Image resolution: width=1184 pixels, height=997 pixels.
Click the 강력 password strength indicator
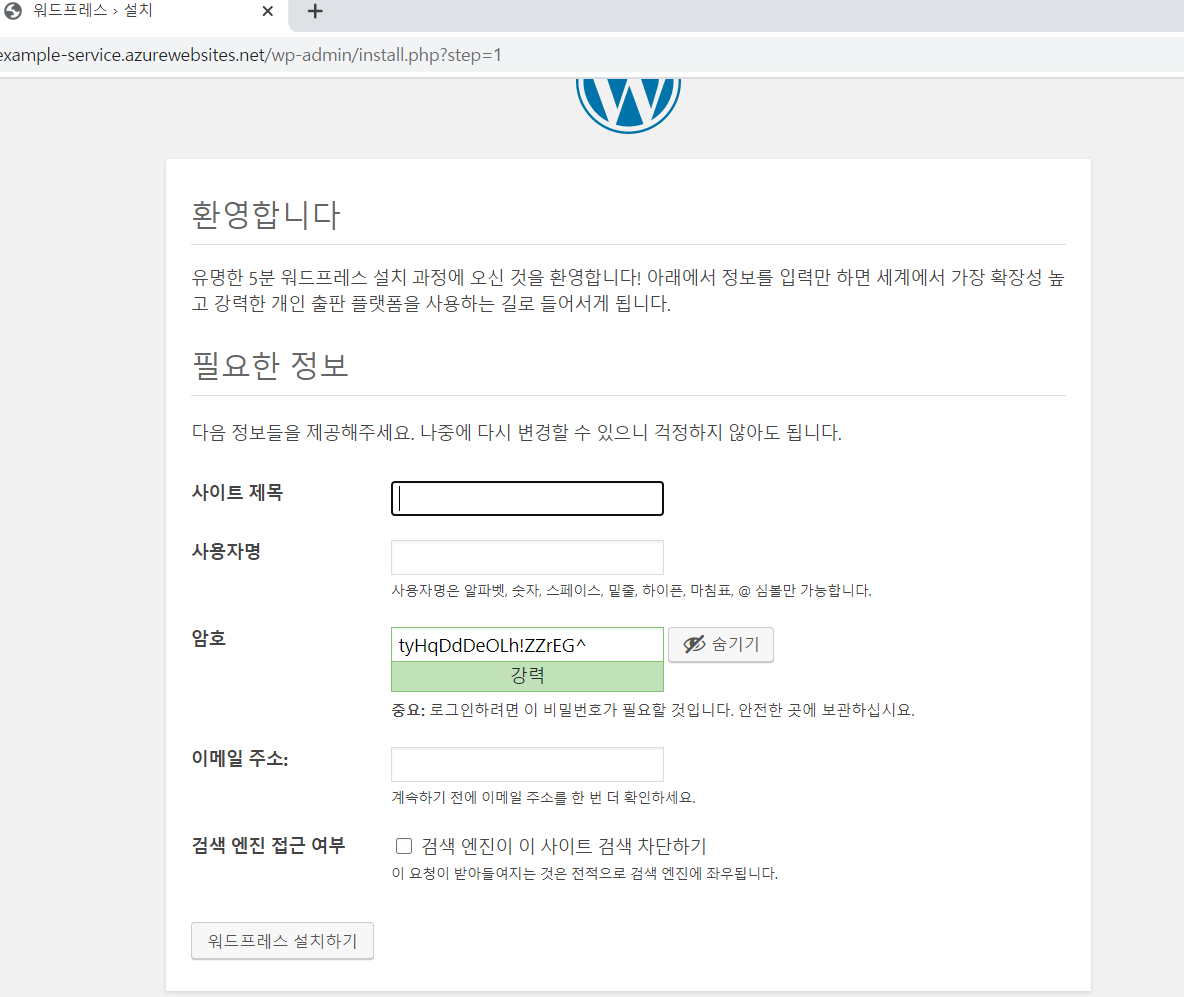(x=527, y=676)
